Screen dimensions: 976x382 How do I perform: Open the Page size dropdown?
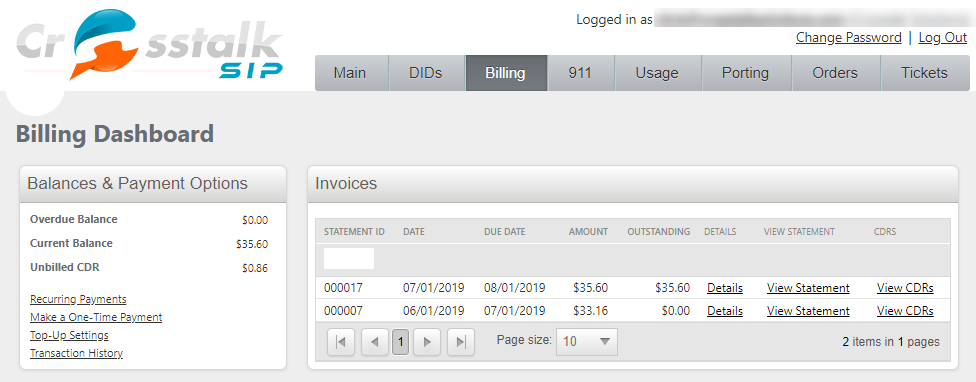pos(587,342)
